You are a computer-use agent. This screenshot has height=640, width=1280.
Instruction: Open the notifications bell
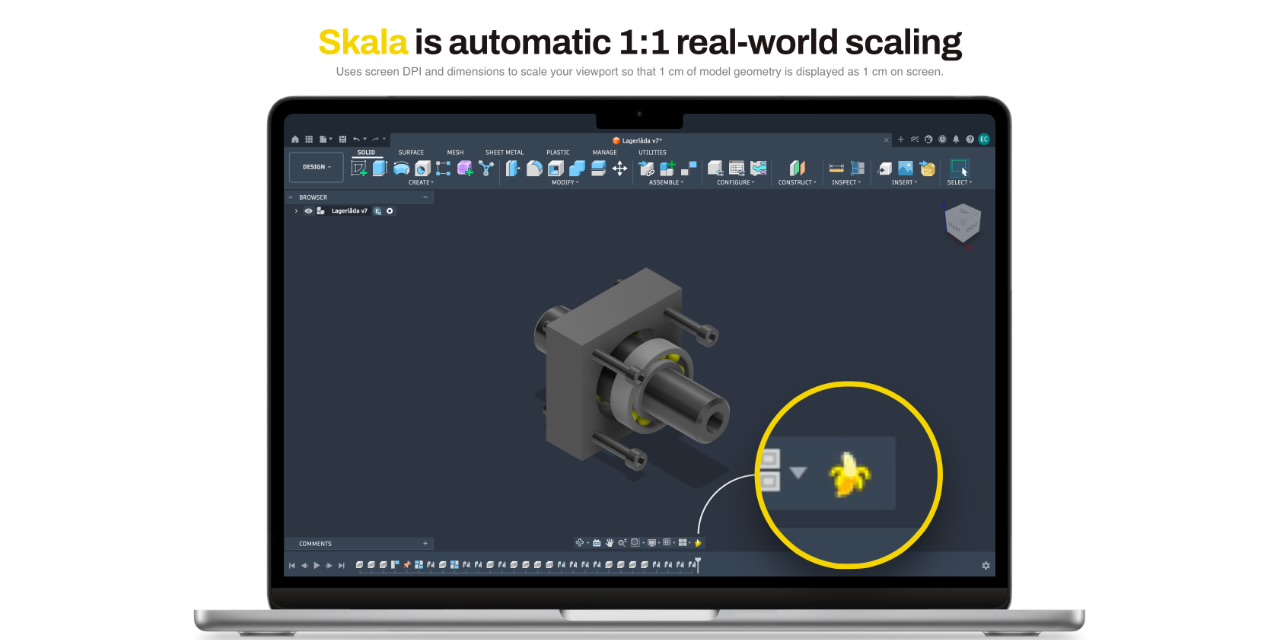pos(956,139)
